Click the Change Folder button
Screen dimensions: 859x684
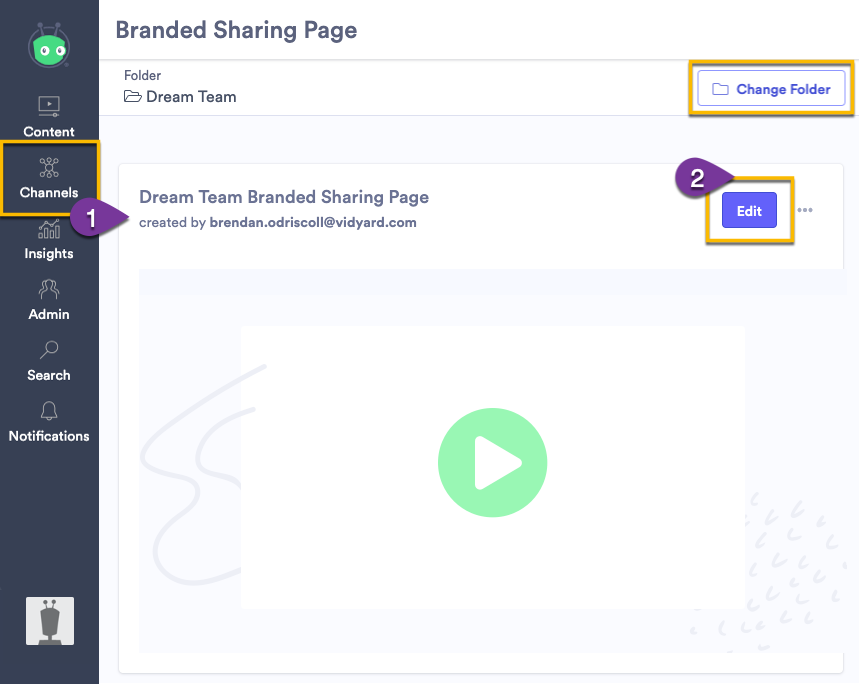point(771,89)
